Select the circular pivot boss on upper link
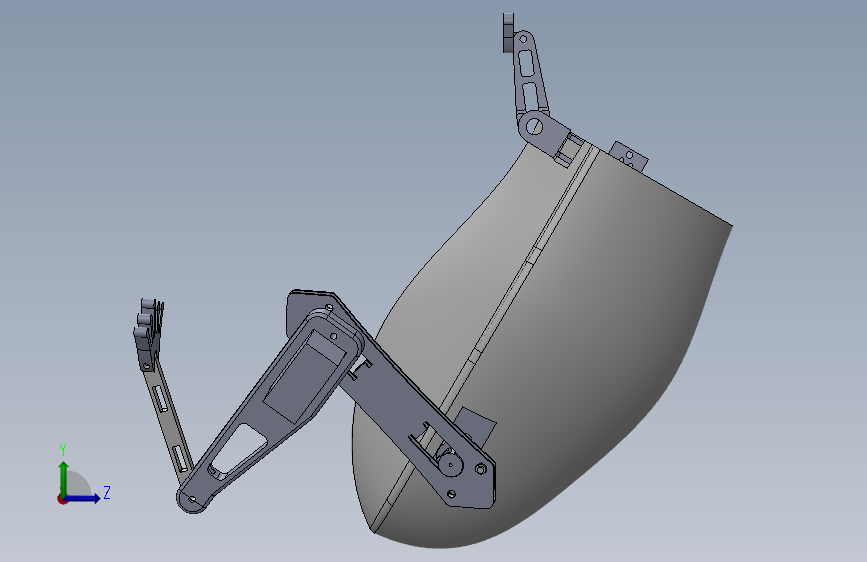 [534, 127]
